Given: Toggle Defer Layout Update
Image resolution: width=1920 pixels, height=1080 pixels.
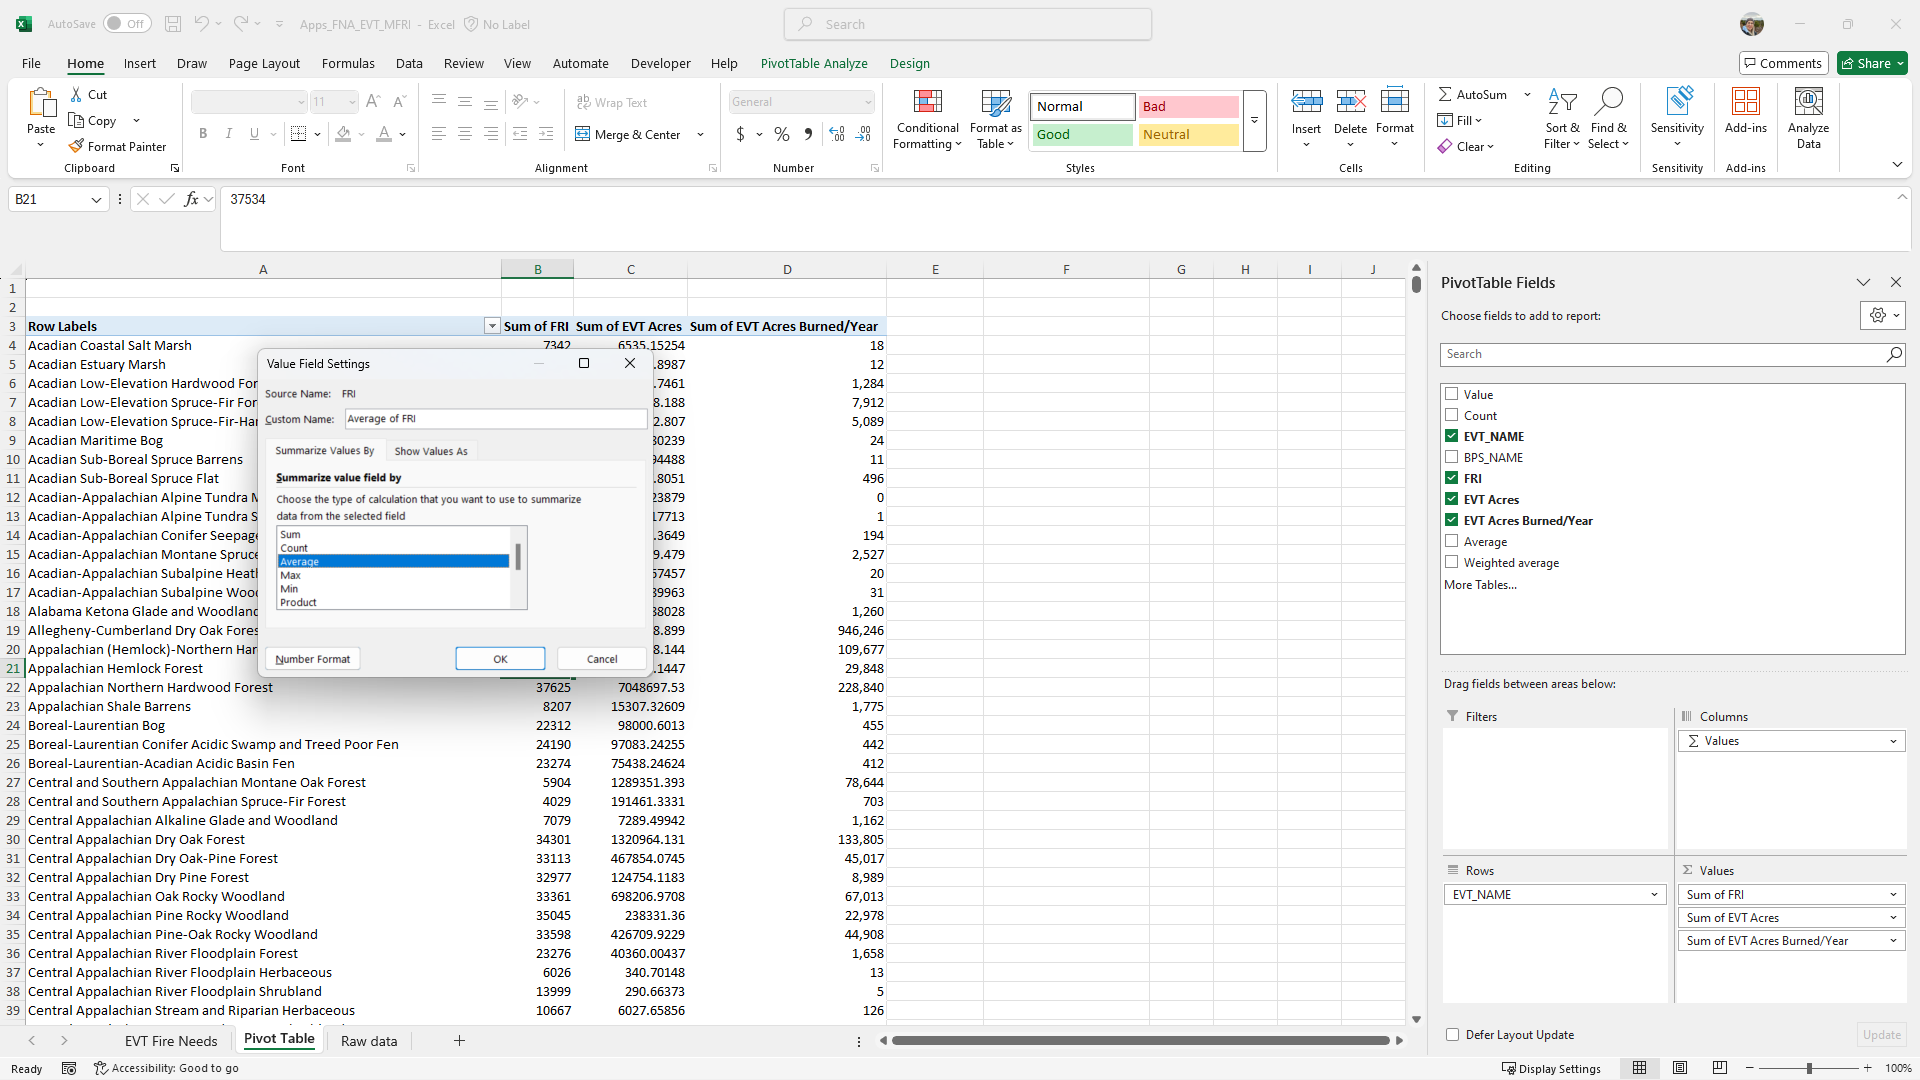Looking at the screenshot, I should pos(1452,1035).
